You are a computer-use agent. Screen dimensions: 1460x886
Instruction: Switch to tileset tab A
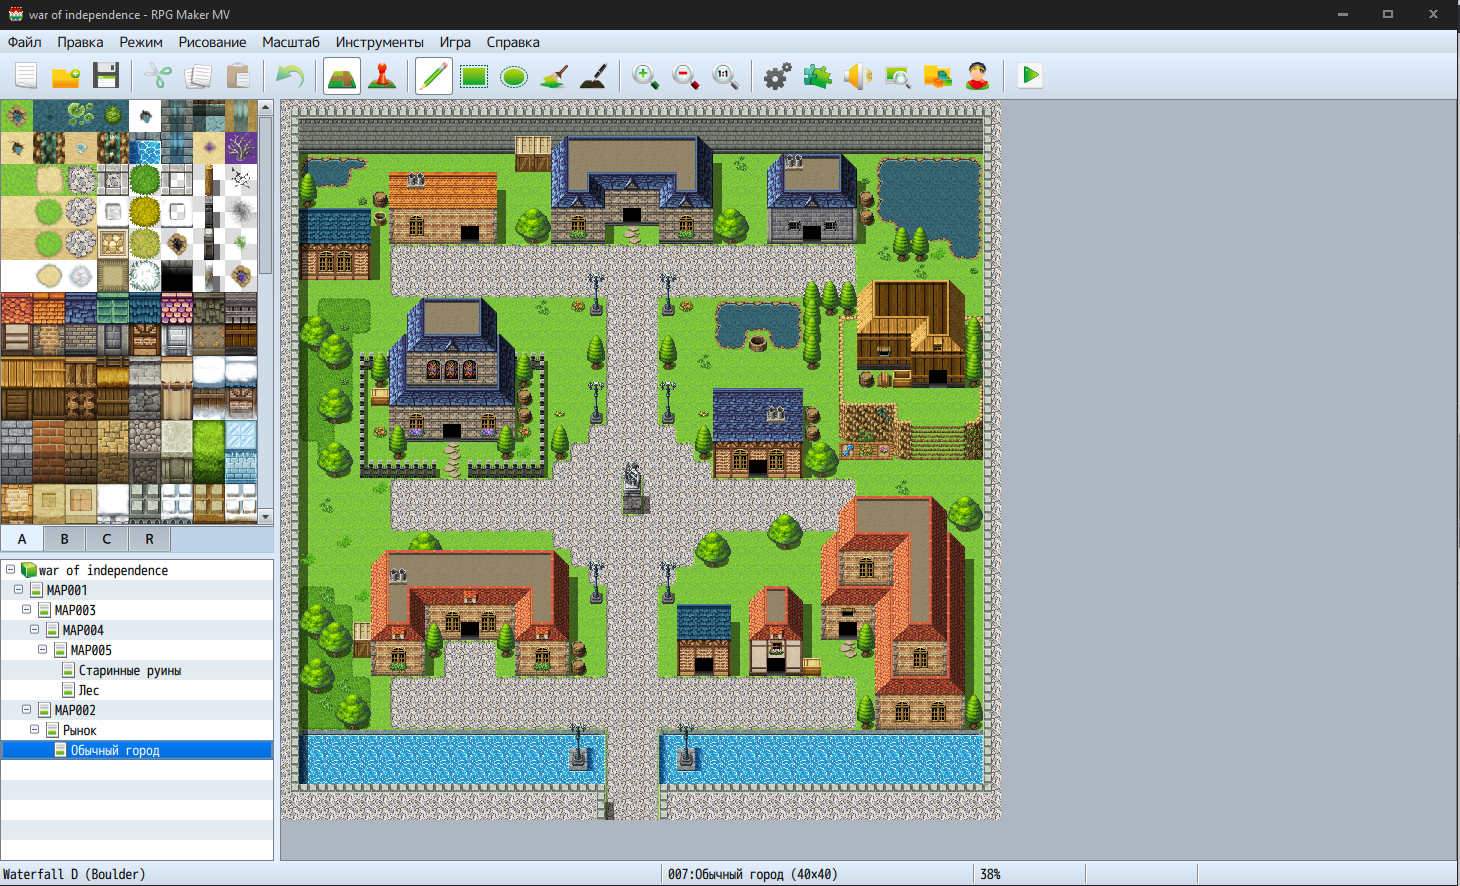(x=22, y=539)
